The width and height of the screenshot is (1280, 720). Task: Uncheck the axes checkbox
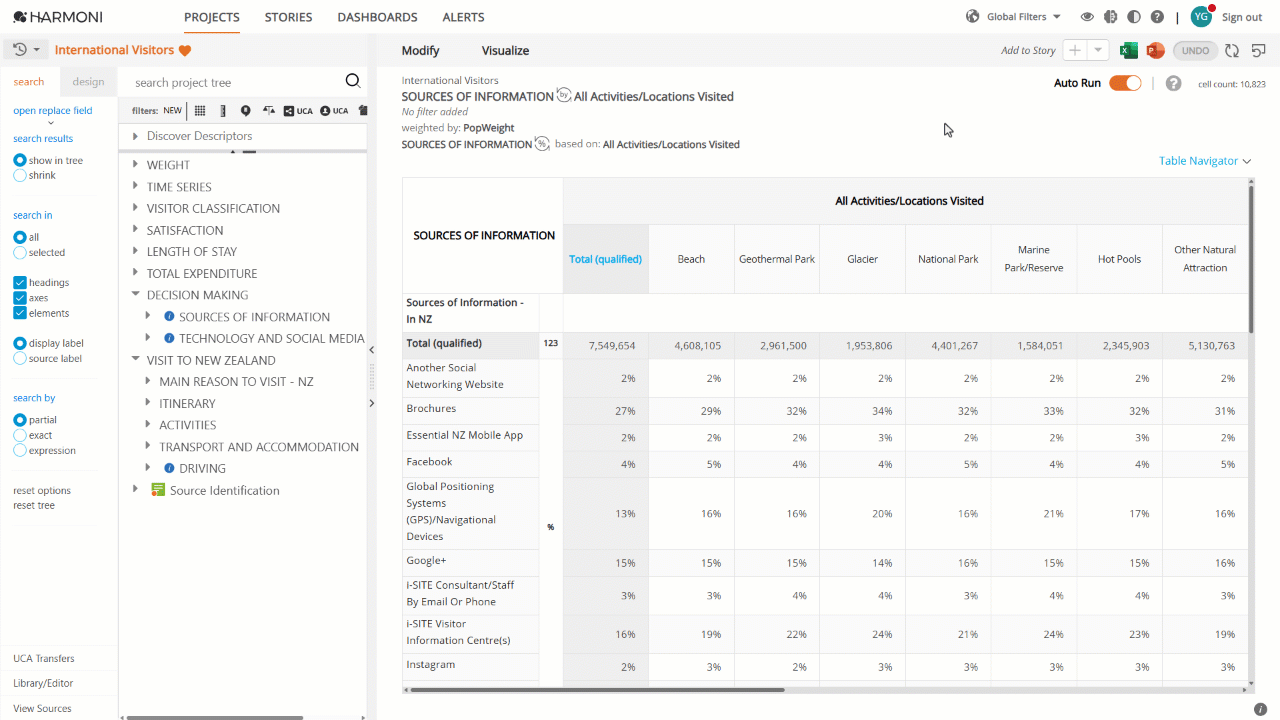pyautogui.click(x=20, y=298)
